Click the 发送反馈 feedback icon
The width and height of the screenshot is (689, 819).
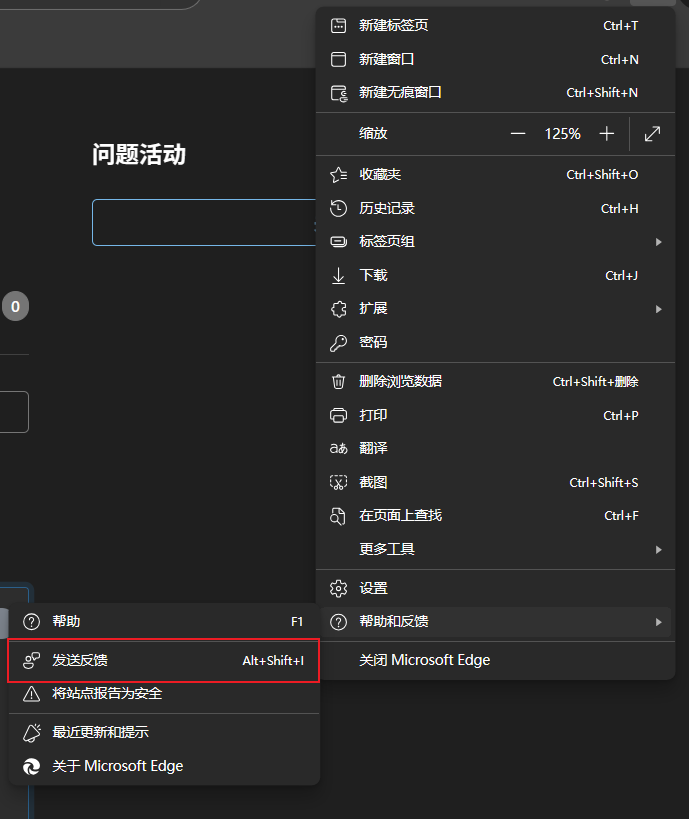click(x=31, y=661)
